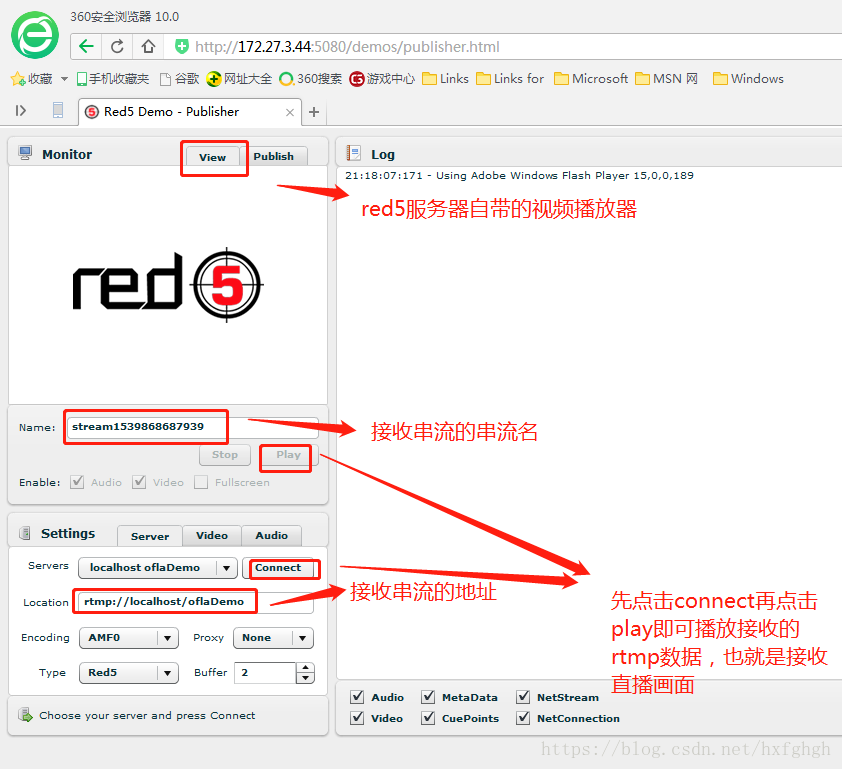Open the Encoding AMF0 dropdown
This screenshot has height=769, width=842.
[129, 638]
